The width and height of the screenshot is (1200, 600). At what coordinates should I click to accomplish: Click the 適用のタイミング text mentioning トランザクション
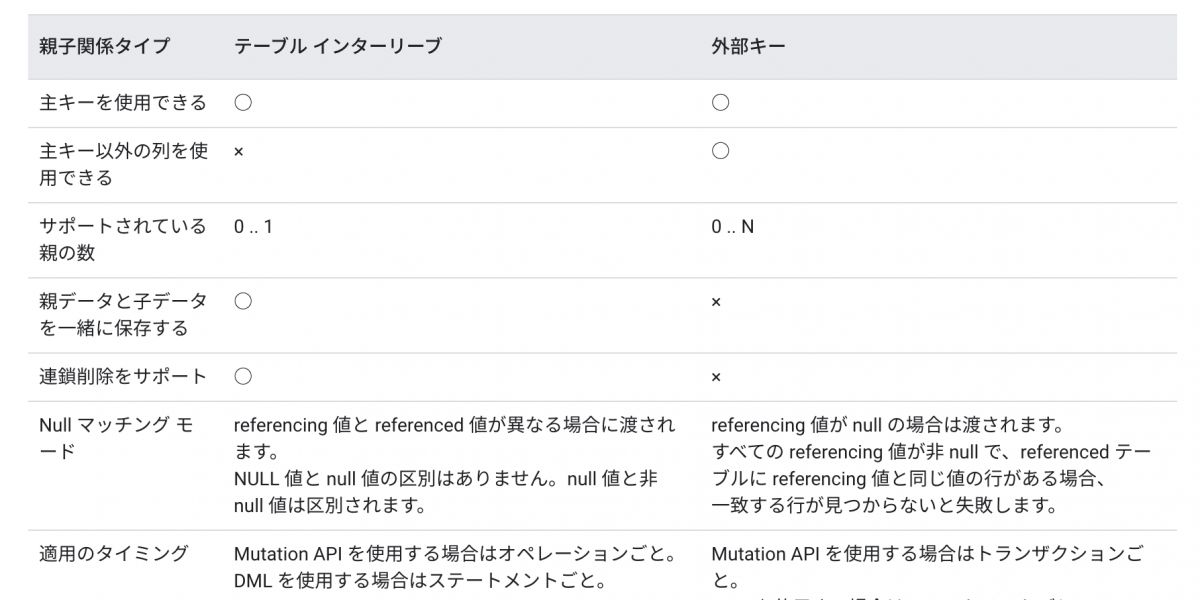(926, 565)
